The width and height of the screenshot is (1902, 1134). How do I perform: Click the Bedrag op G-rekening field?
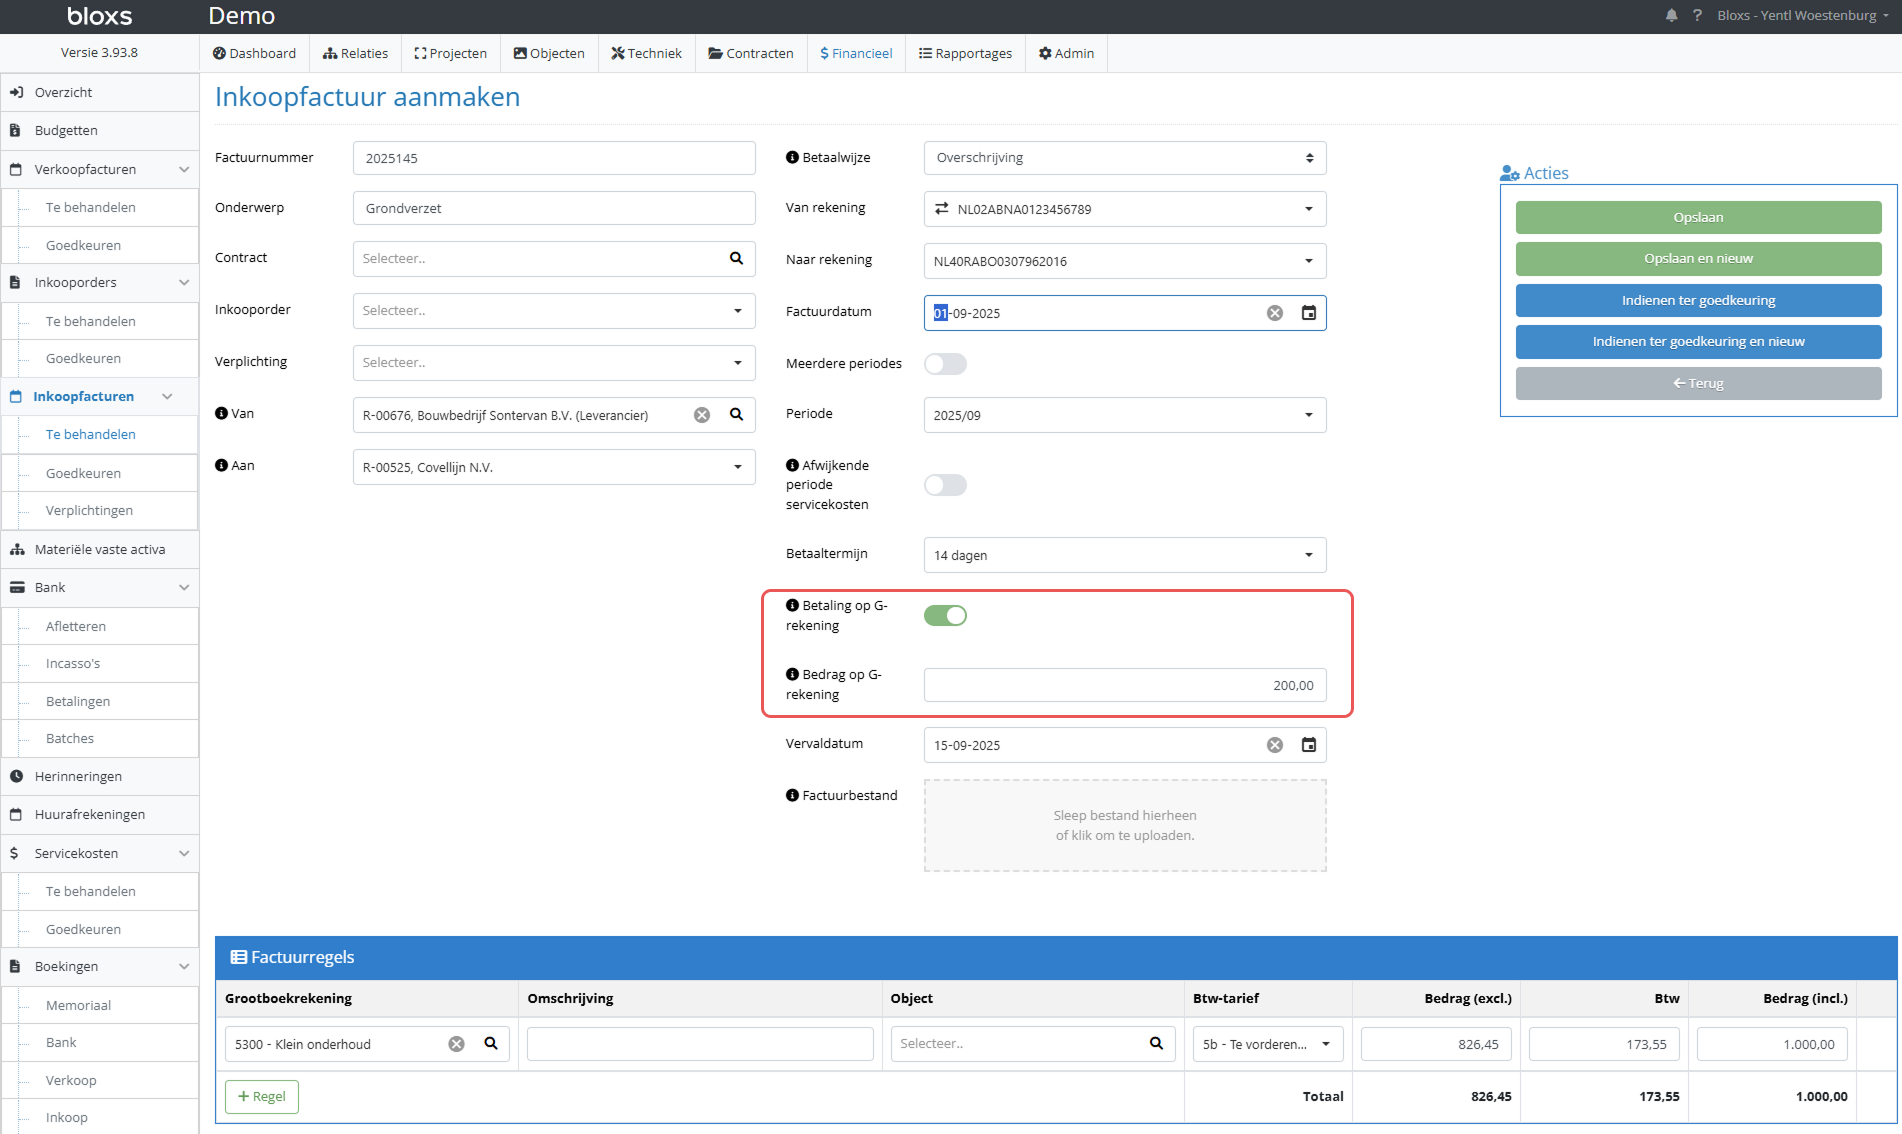1125,685
